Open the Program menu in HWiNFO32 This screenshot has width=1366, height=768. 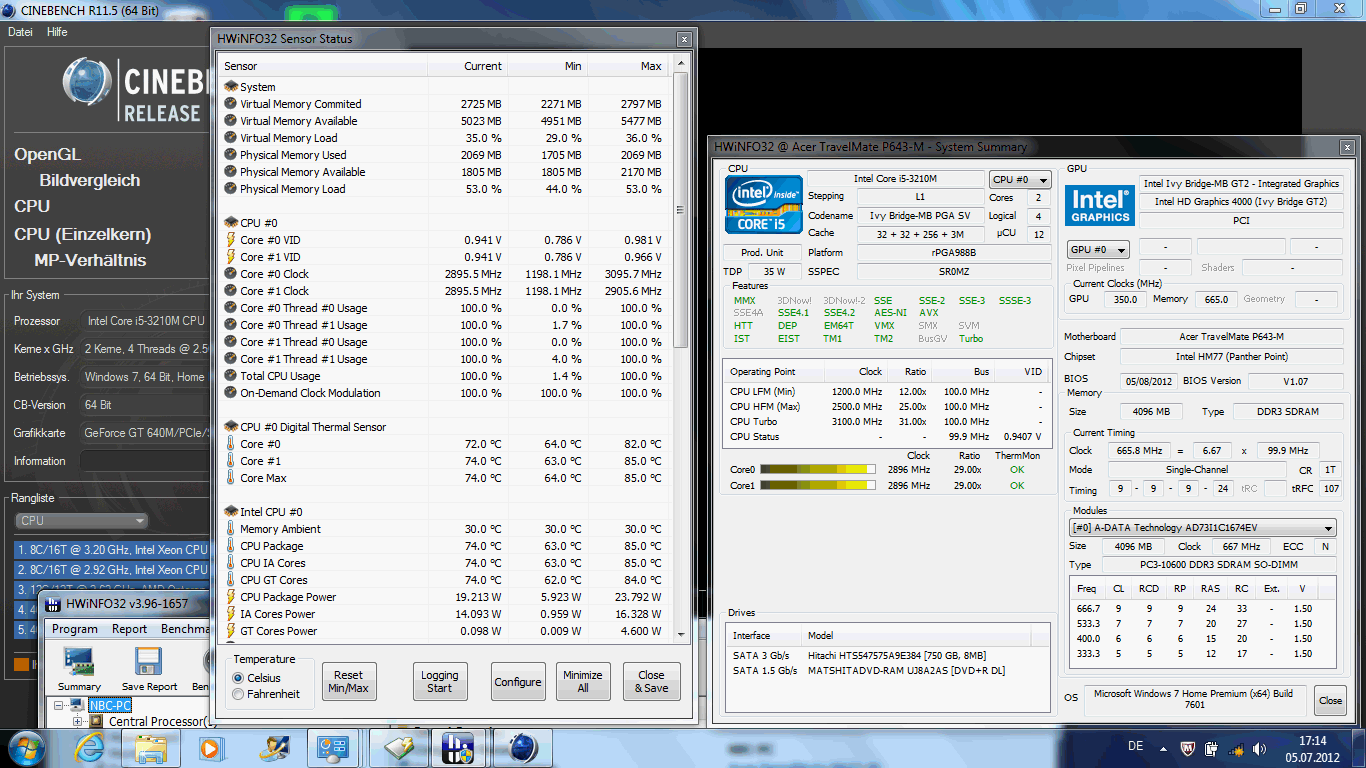click(x=75, y=629)
